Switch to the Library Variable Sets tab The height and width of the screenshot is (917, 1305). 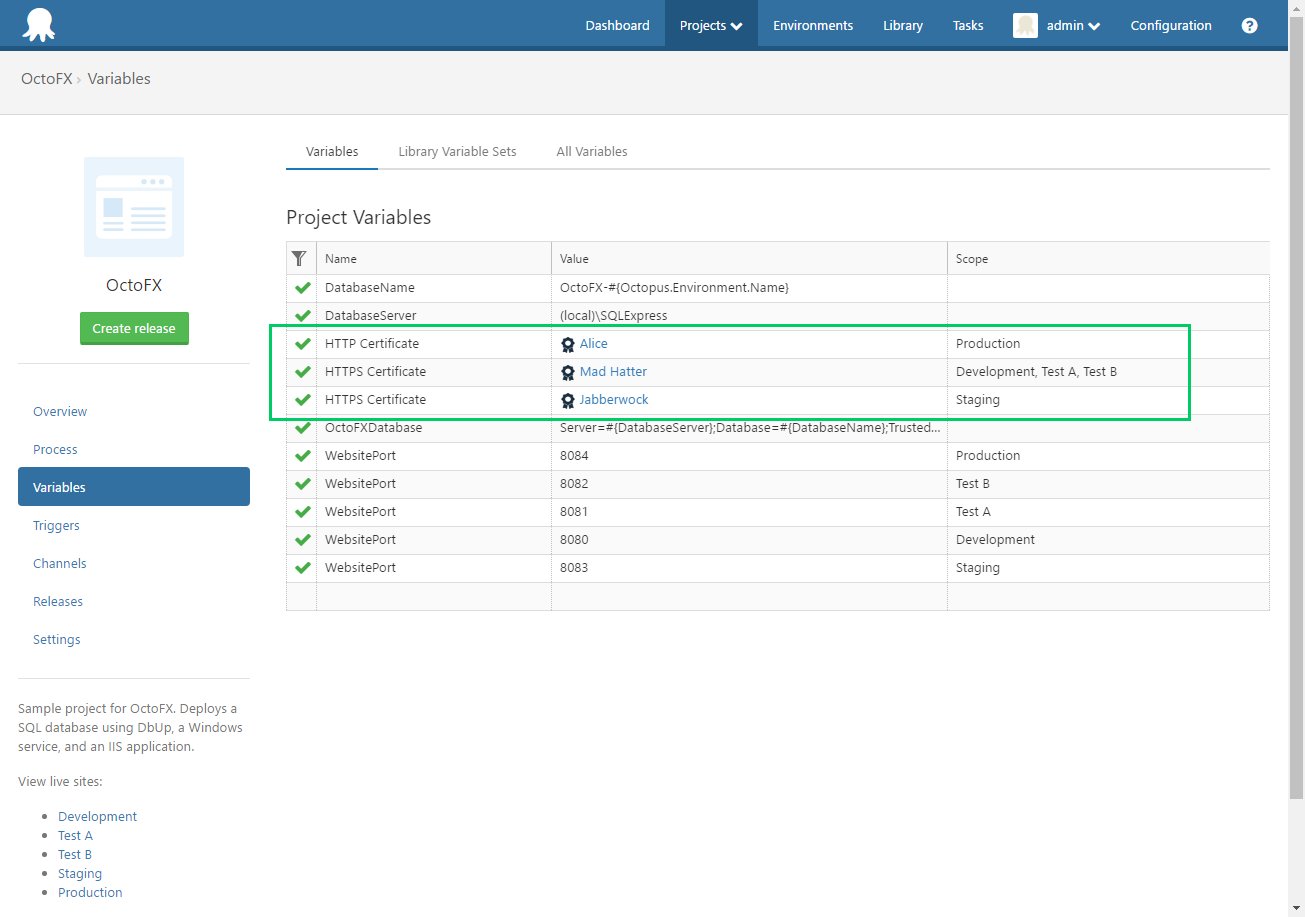pos(457,151)
